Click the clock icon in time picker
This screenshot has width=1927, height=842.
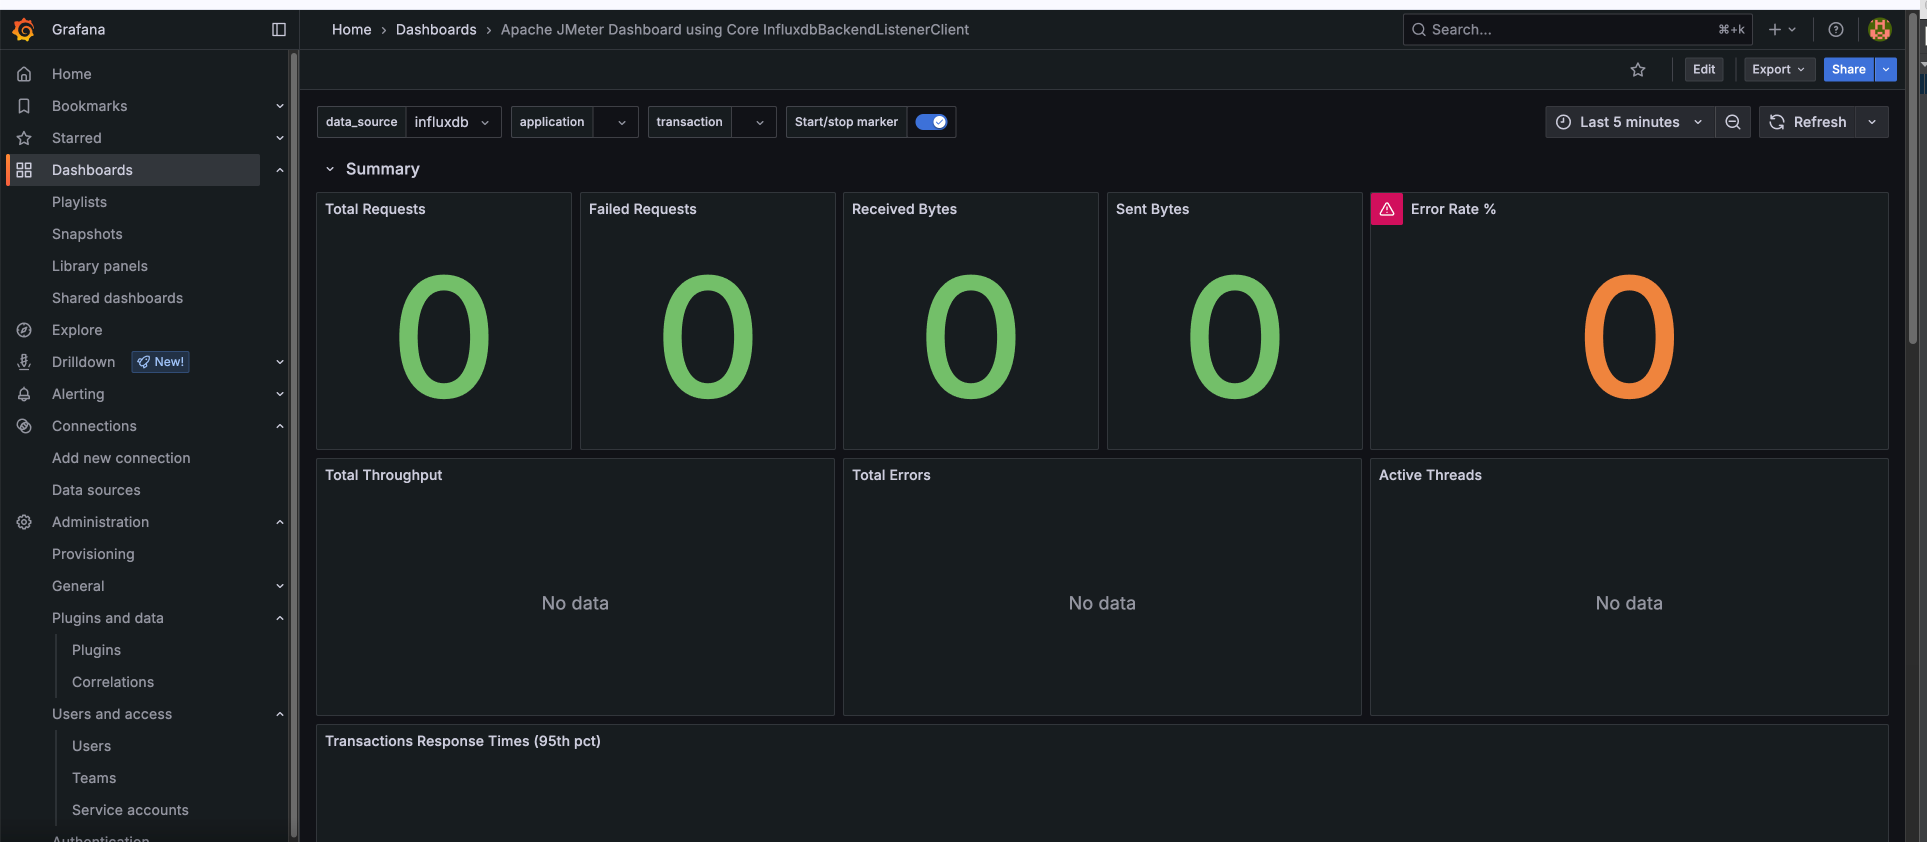tap(1563, 122)
